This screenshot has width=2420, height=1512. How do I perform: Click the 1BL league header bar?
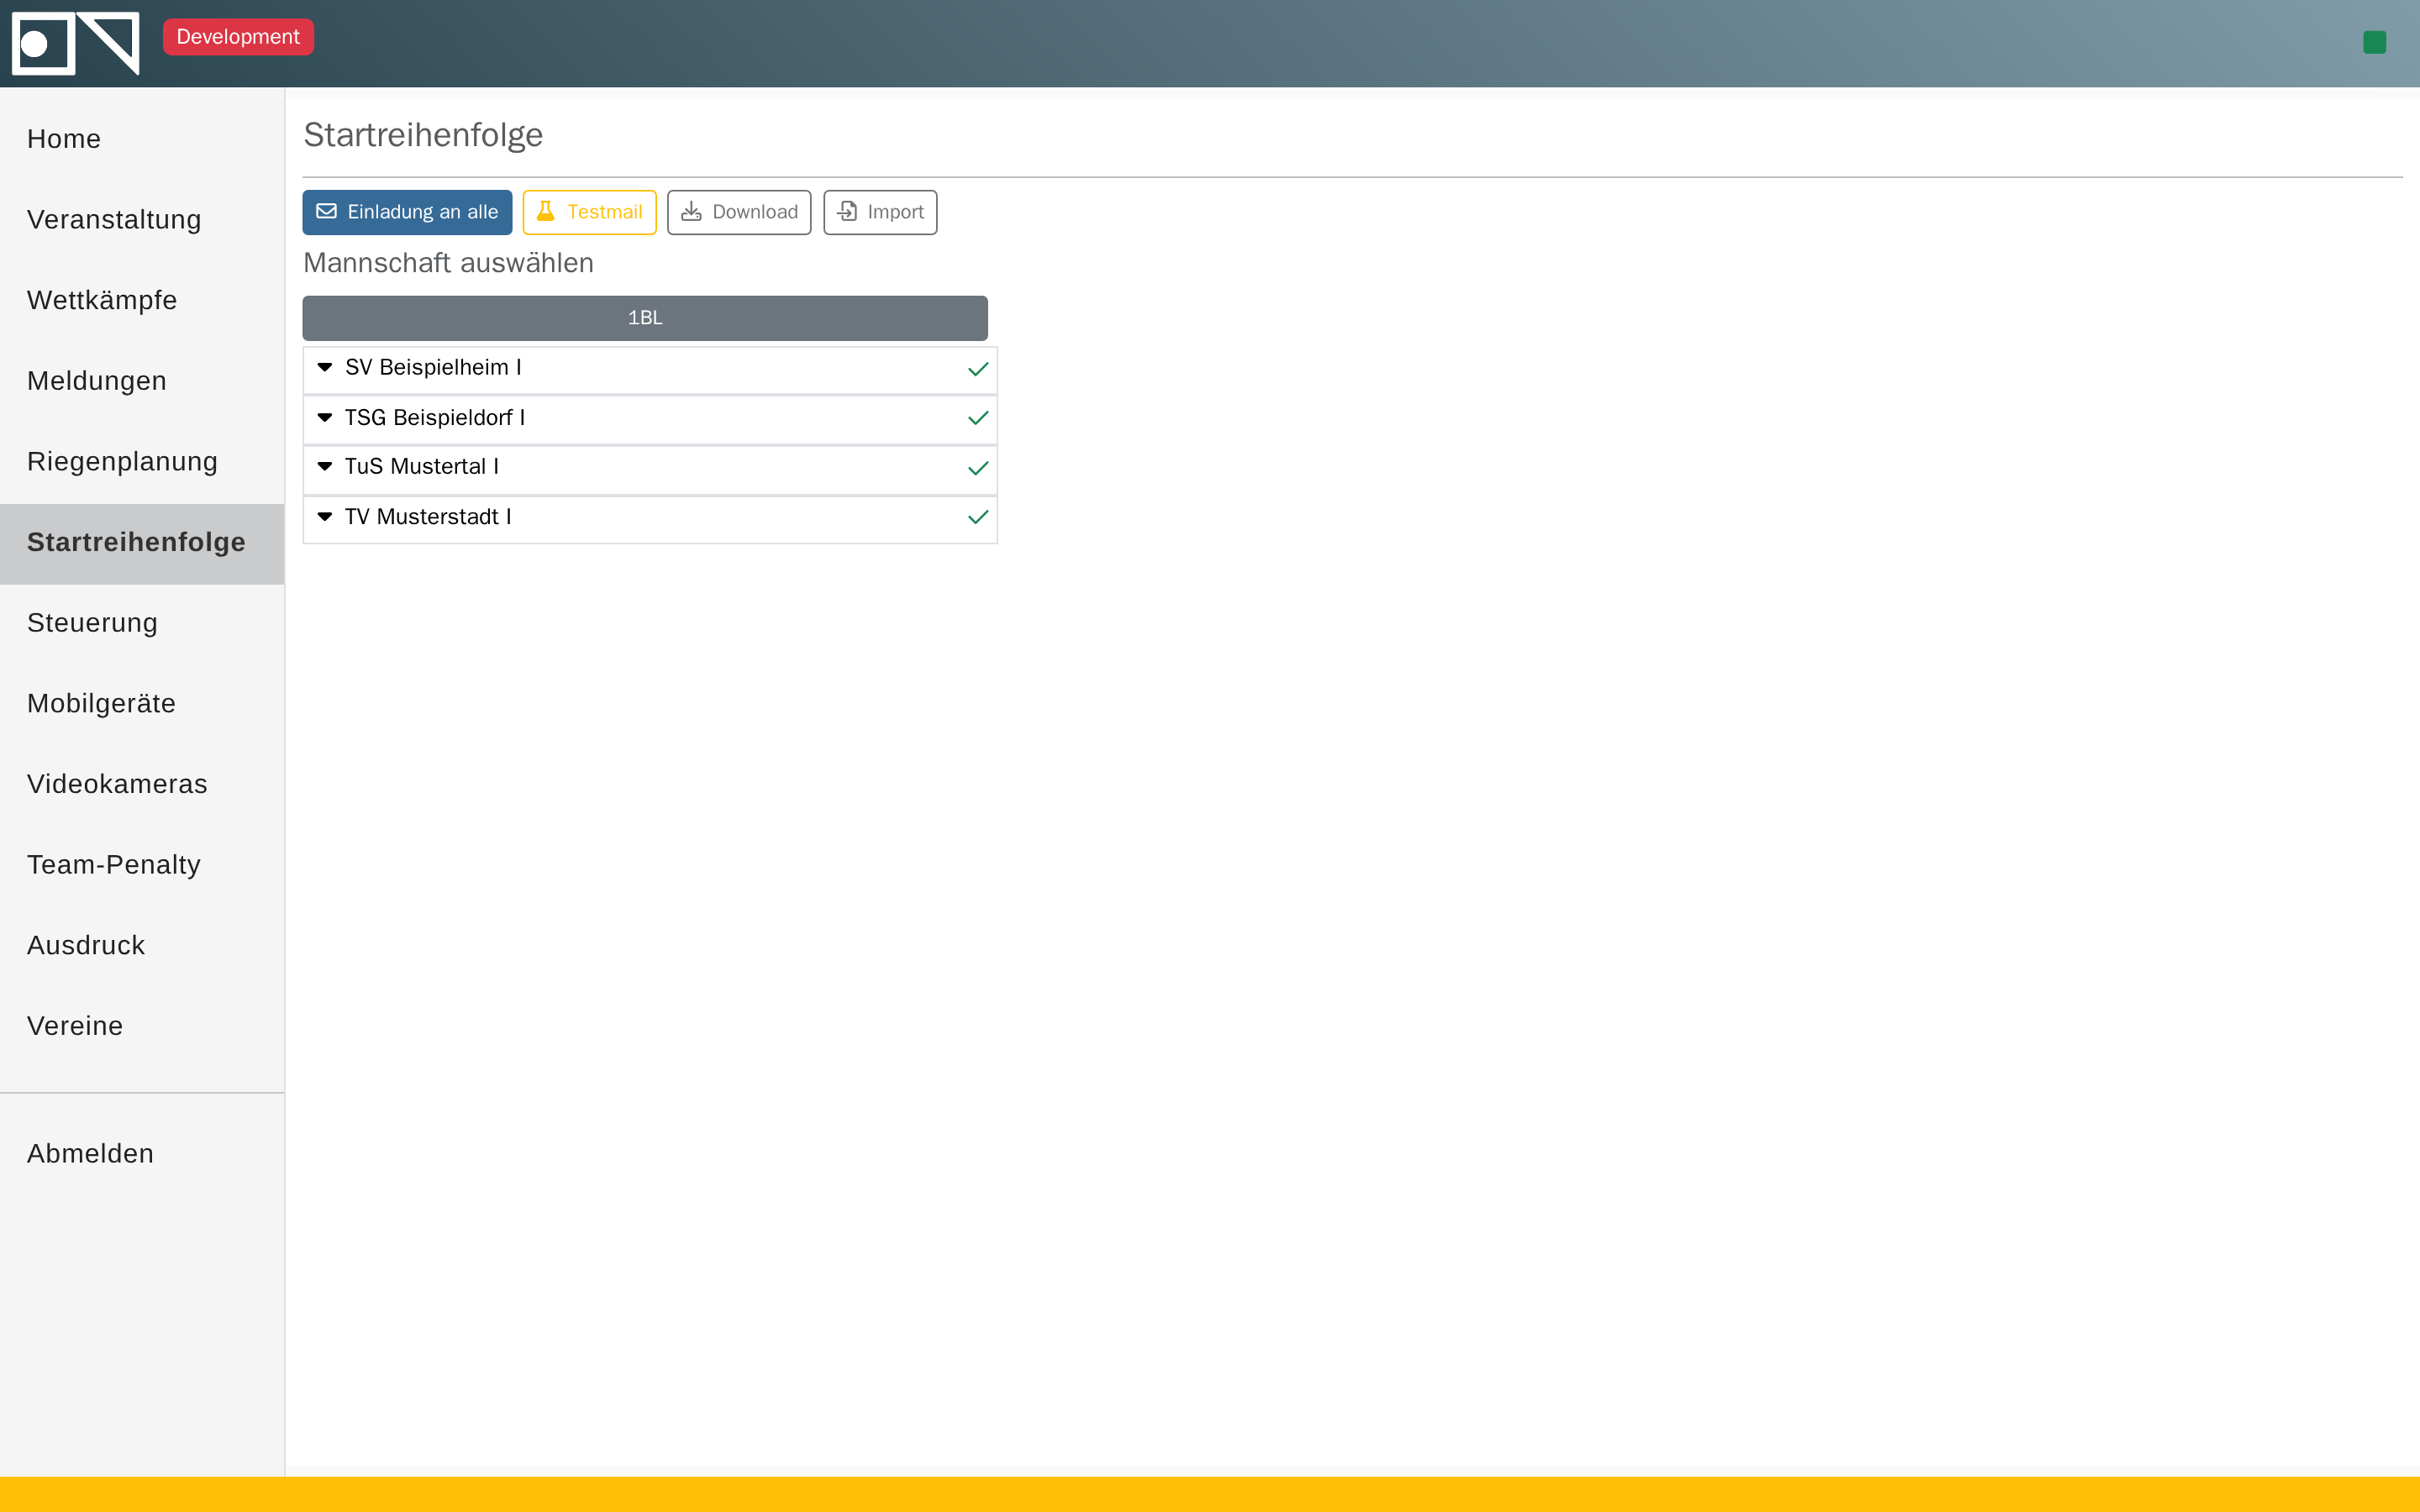[x=645, y=318]
